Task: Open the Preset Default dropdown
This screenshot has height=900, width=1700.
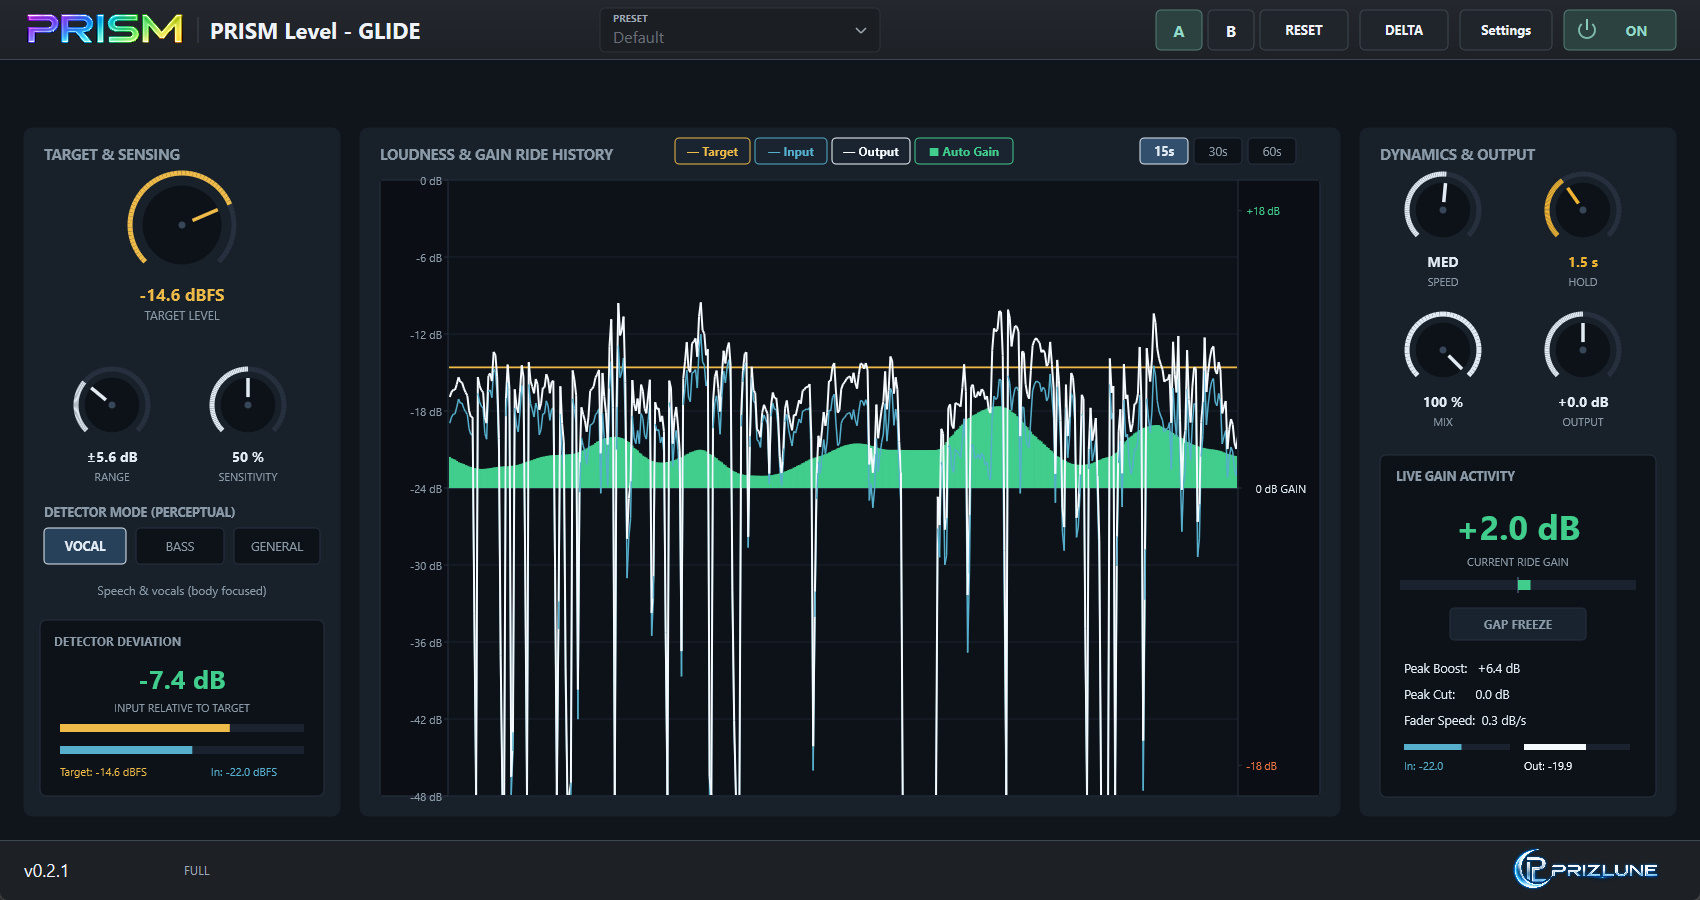Action: pos(740,30)
